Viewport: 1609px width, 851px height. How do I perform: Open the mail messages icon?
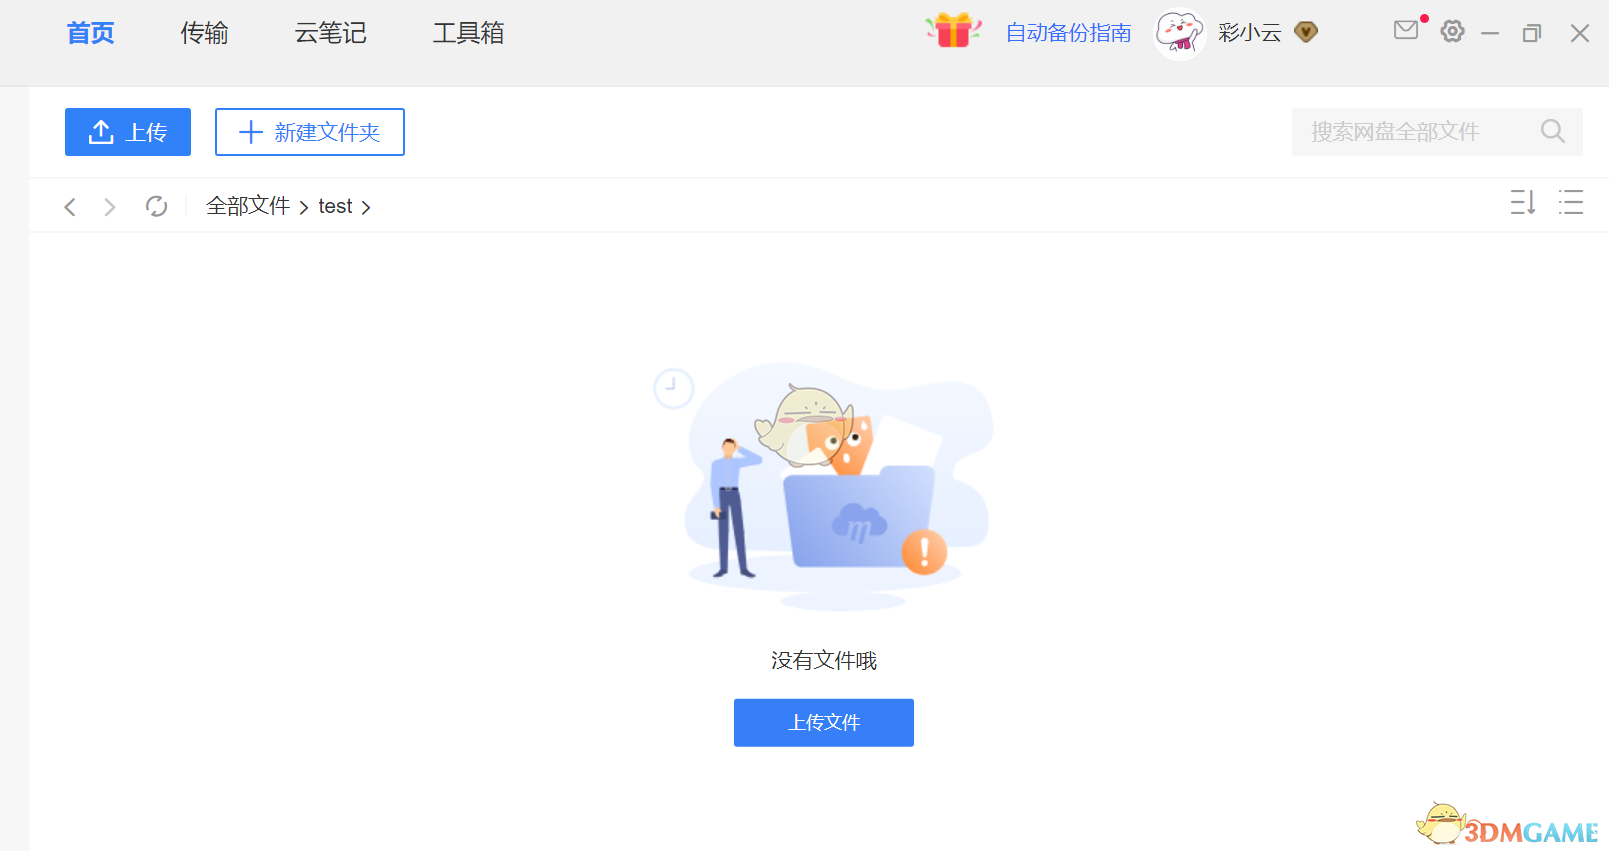click(1406, 30)
